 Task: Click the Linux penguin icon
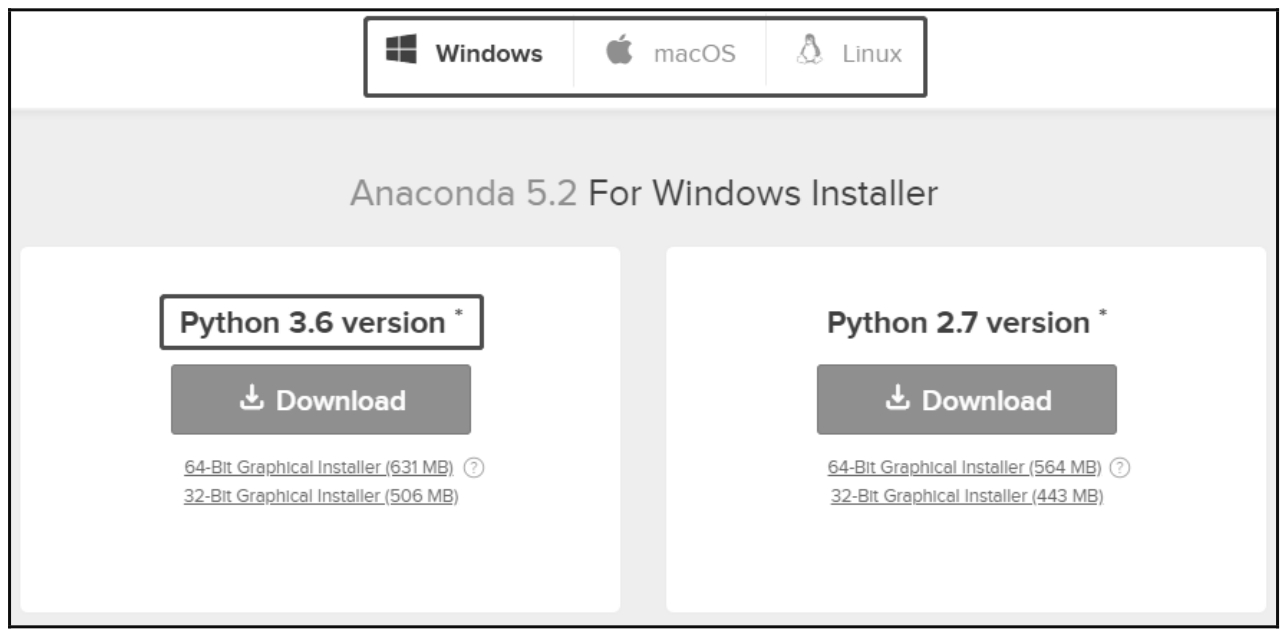pyautogui.click(x=807, y=52)
